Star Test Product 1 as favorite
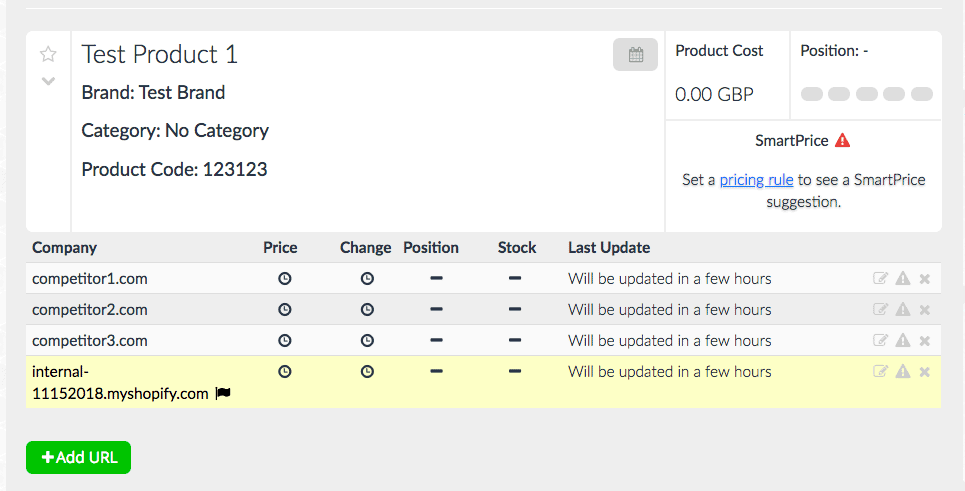The height and width of the screenshot is (491, 965). point(48,54)
